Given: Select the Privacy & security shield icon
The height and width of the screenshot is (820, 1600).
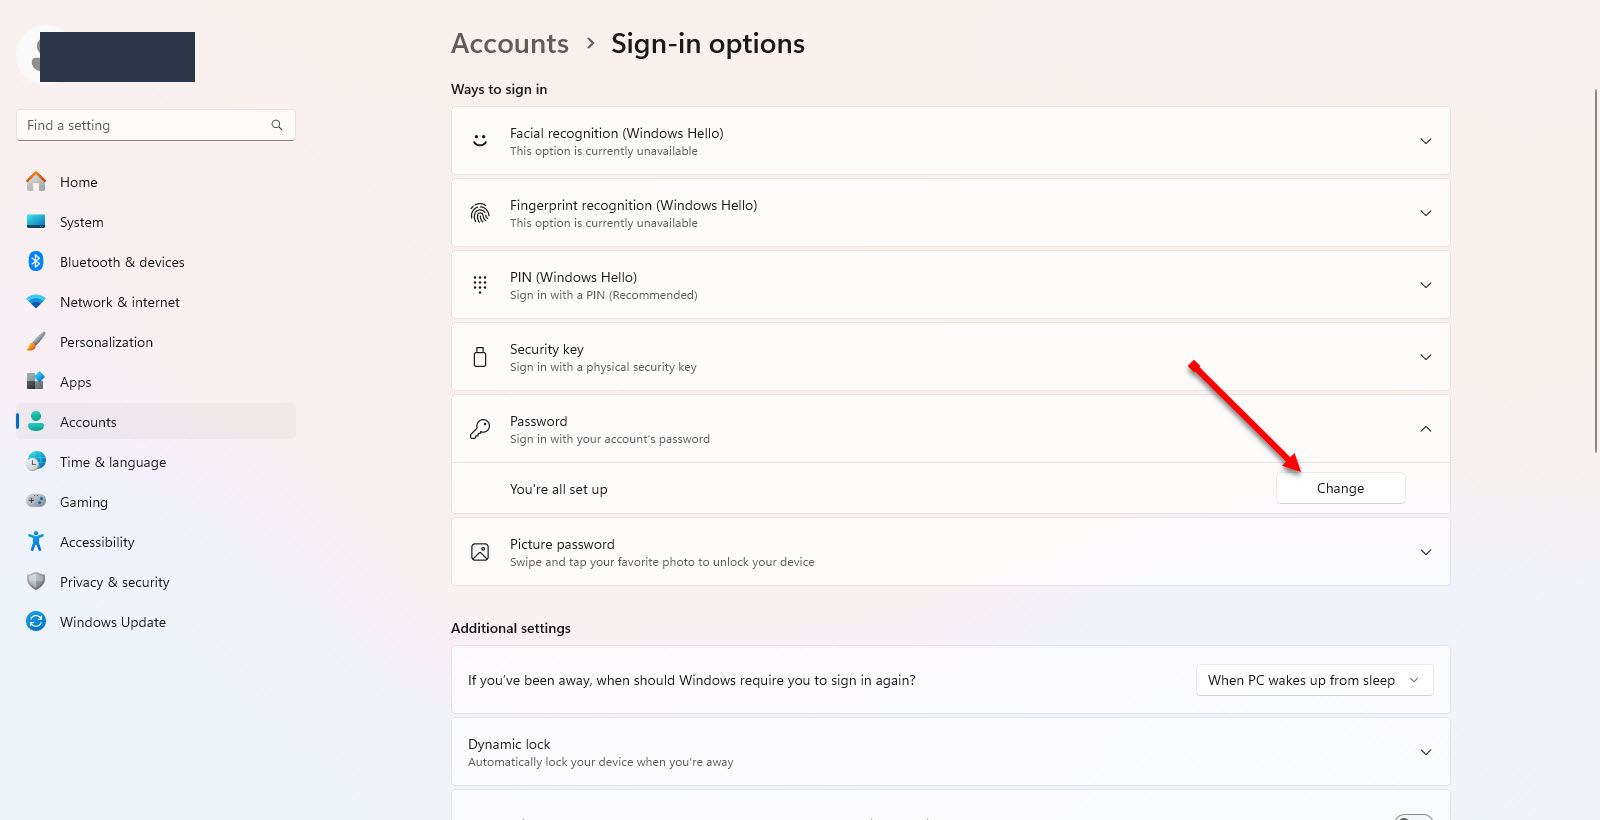Looking at the screenshot, I should [35, 581].
